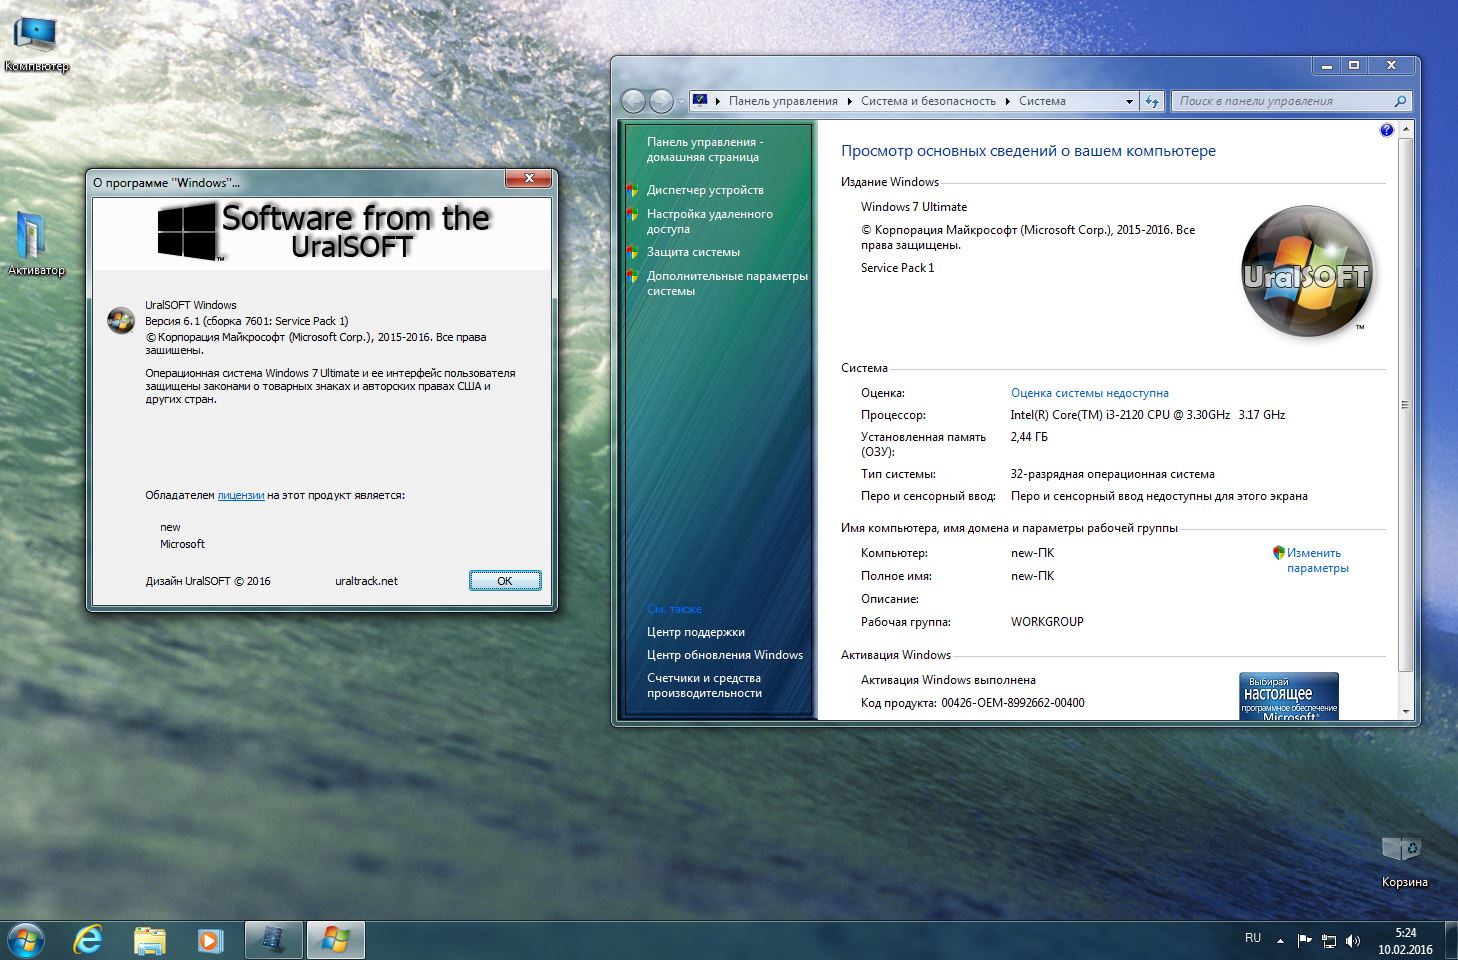The width and height of the screenshot is (1458, 960).
Task: Click the Windows orb icon in About dialog
Action: 120,320
